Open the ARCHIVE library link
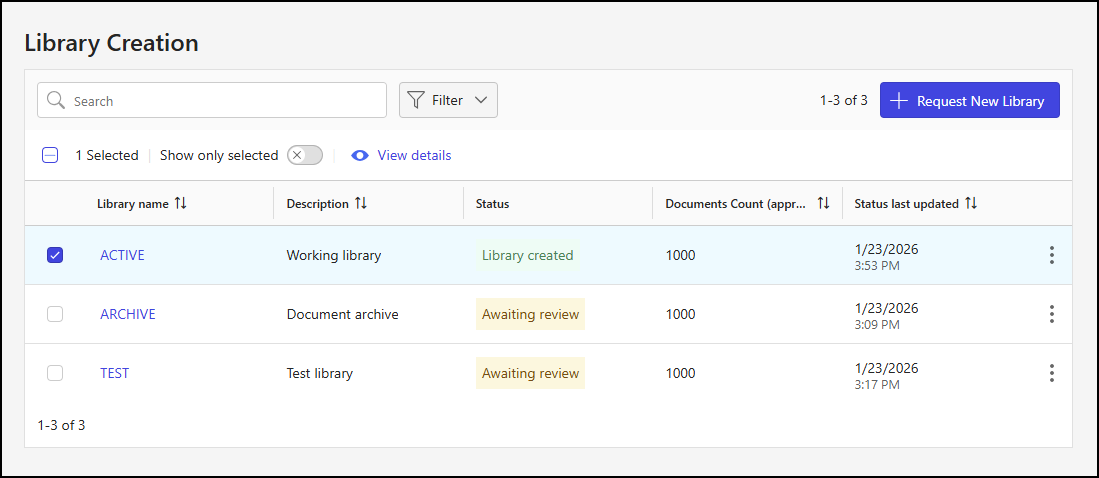This screenshot has height=478, width=1099. coord(128,314)
